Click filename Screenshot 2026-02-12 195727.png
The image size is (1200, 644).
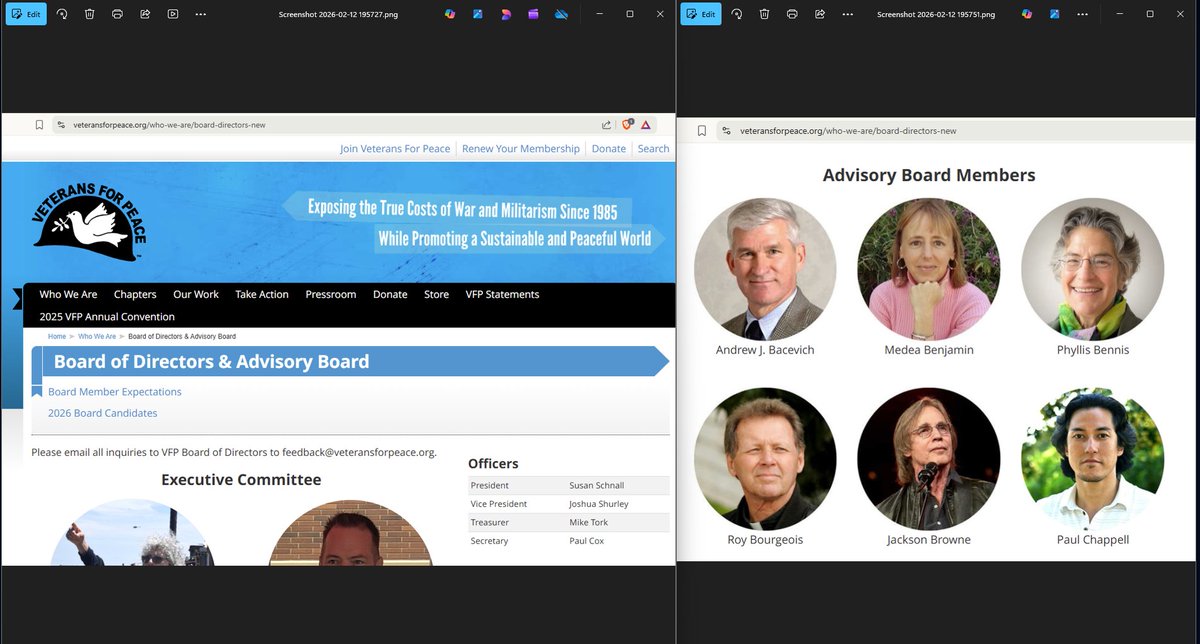[338, 14]
